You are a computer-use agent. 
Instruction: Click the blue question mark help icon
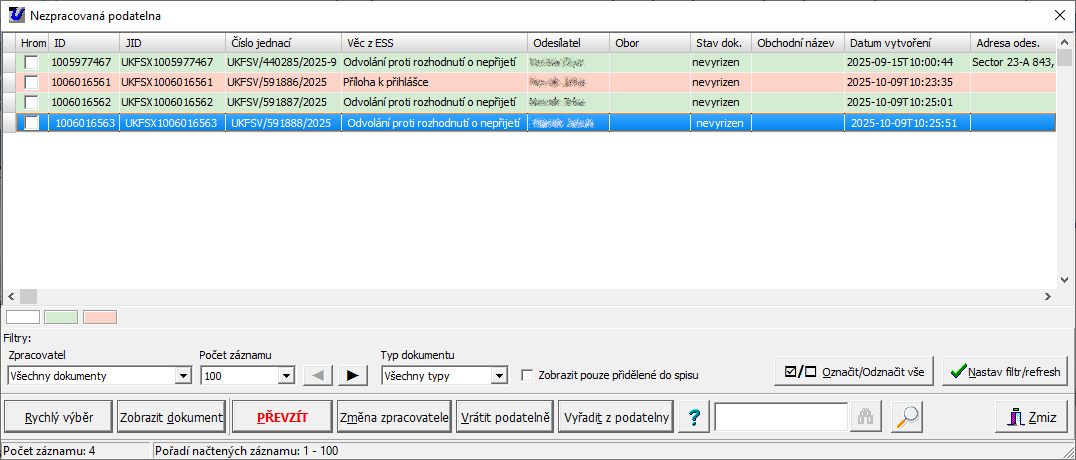click(x=693, y=418)
